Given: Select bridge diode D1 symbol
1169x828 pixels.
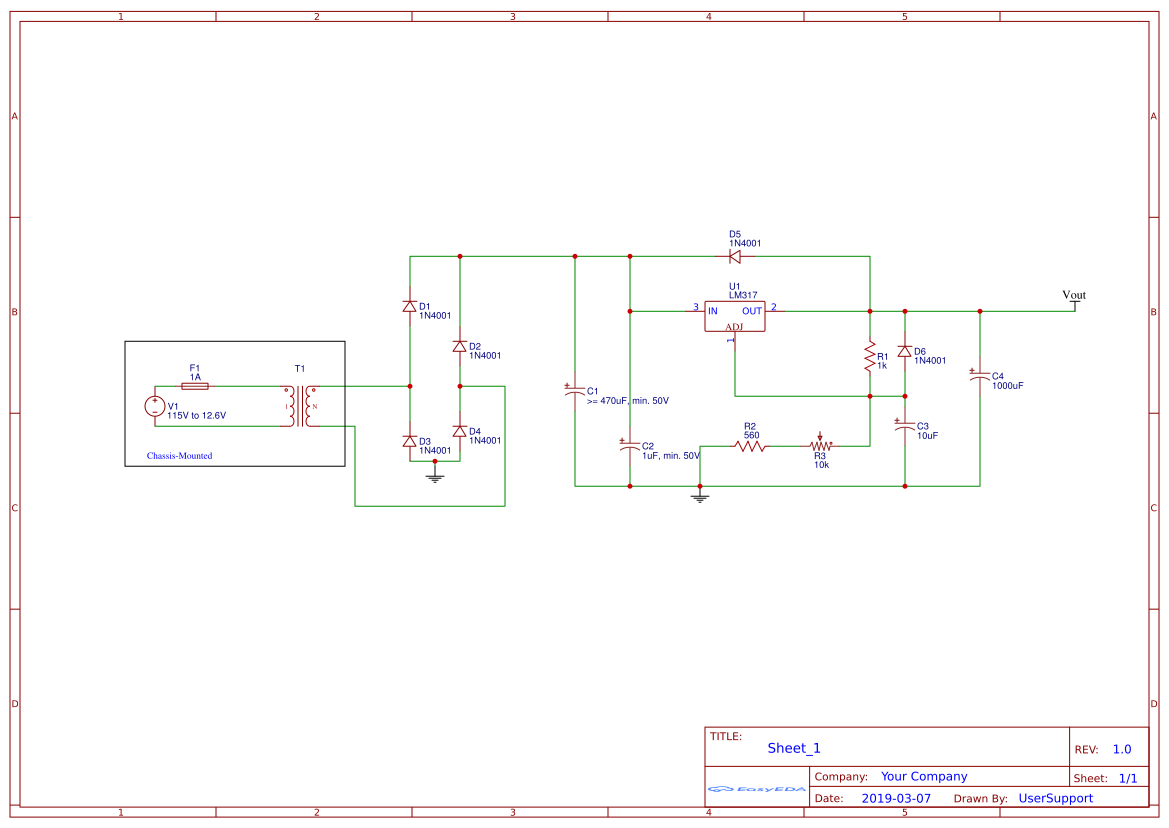Looking at the screenshot, I should [x=410, y=305].
